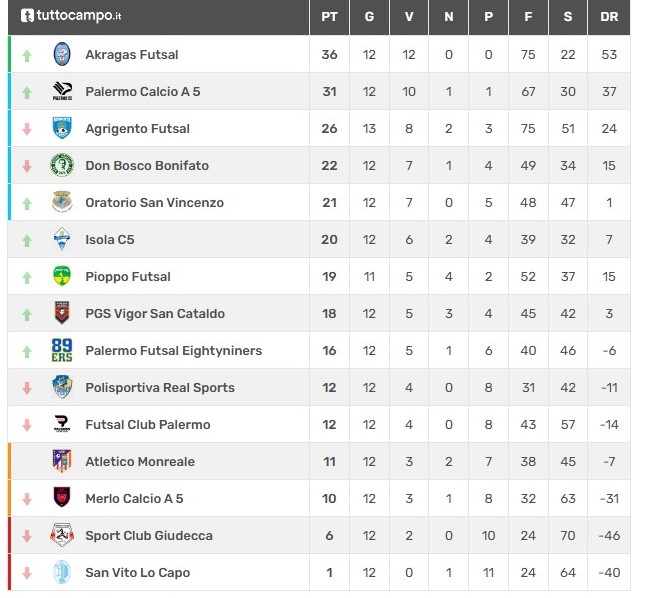Viewport: 647px width, 598px height.
Task: Open the Futsal Club Palermo link
Action: tap(148, 425)
